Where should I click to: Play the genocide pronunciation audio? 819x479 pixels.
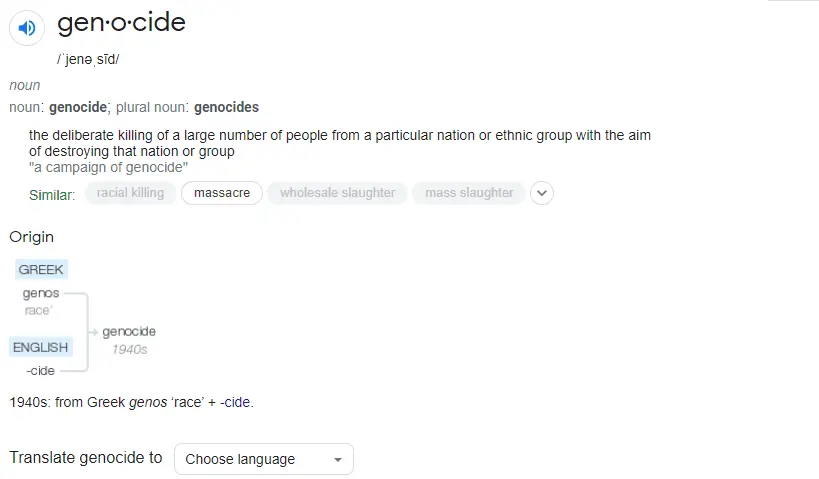point(27,28)
